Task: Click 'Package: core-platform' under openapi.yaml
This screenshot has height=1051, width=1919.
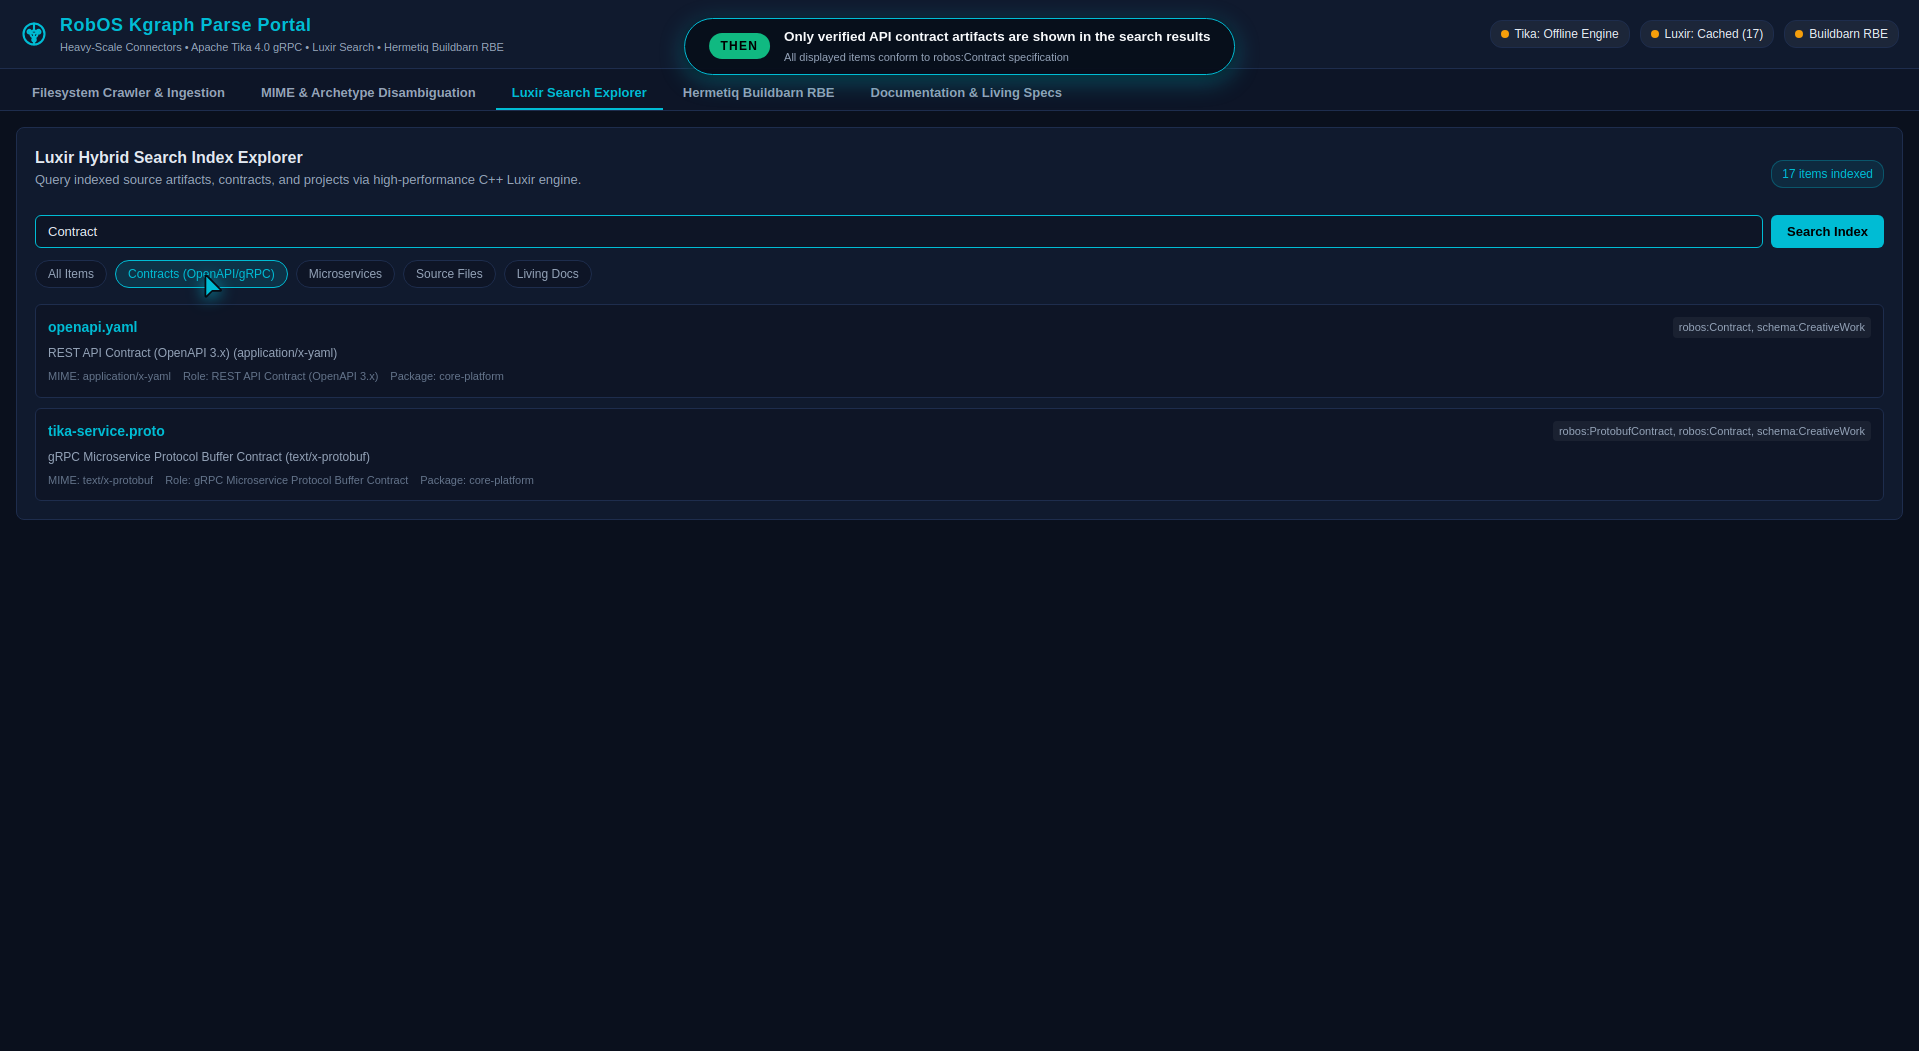Action: [x=447, y=376]
